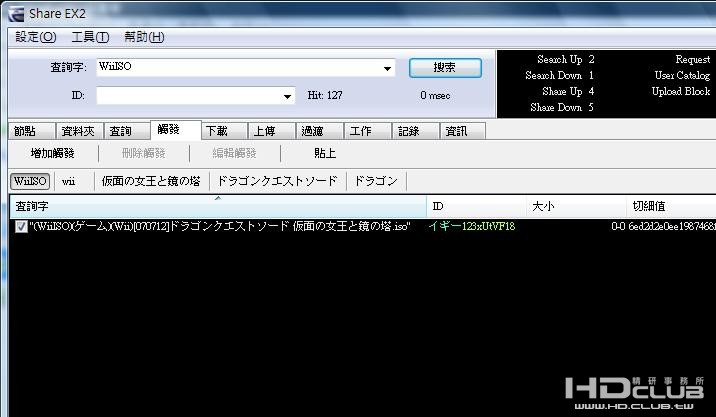Switch to the 過濾 tab
The image size is (716, 417).
click(320, 131)
